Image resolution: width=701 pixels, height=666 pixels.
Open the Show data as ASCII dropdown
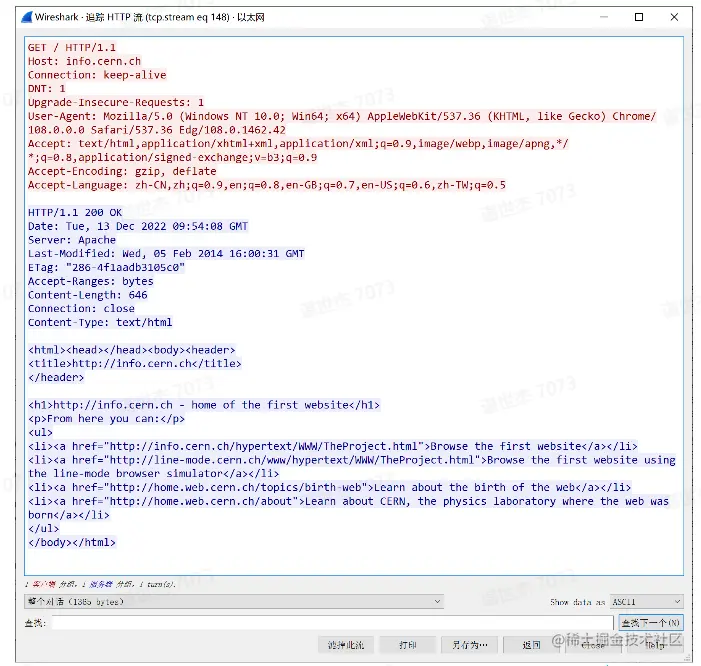(x=646, y=602)
